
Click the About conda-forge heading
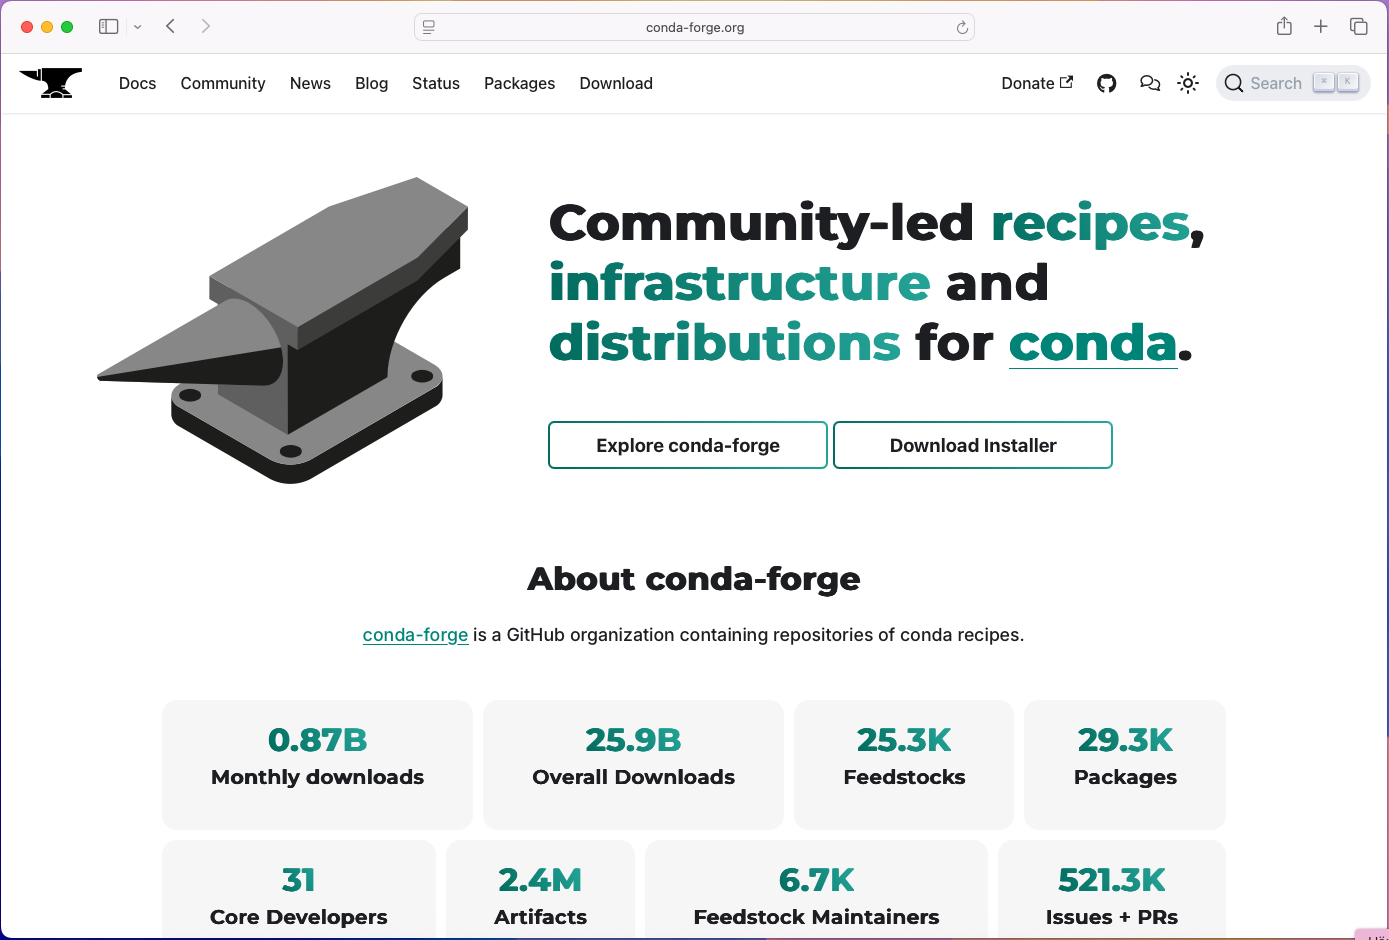[x=694, y=579]
